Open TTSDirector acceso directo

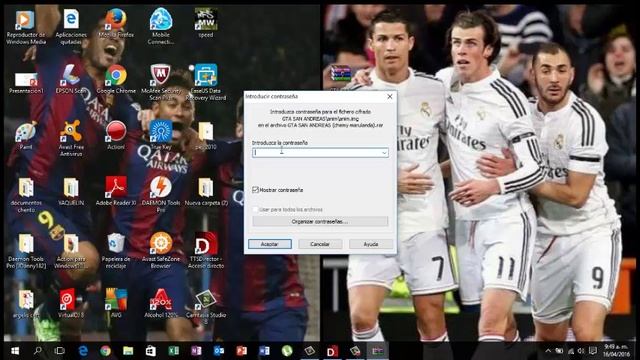pos(206,250)
